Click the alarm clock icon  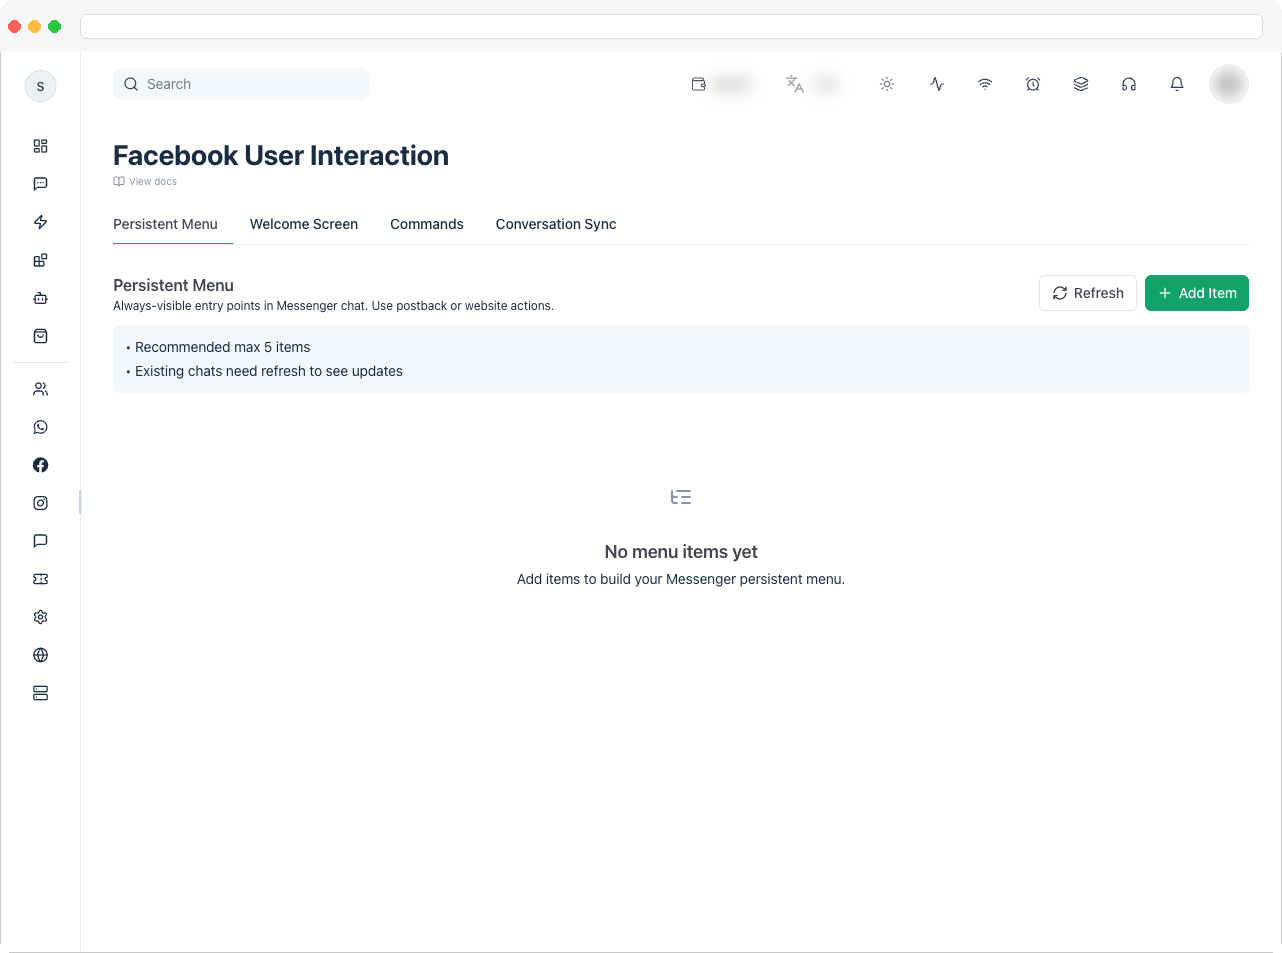(1033, 84)
